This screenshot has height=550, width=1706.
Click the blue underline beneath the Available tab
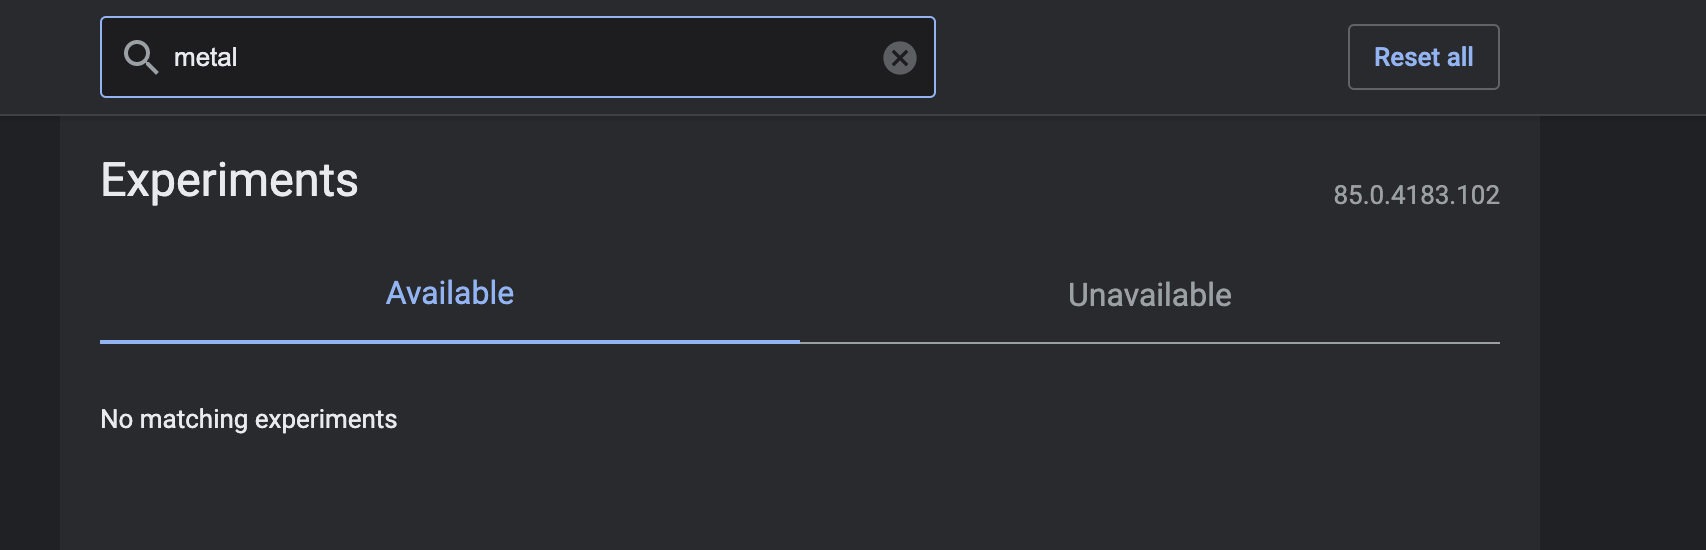coord(450,341)
